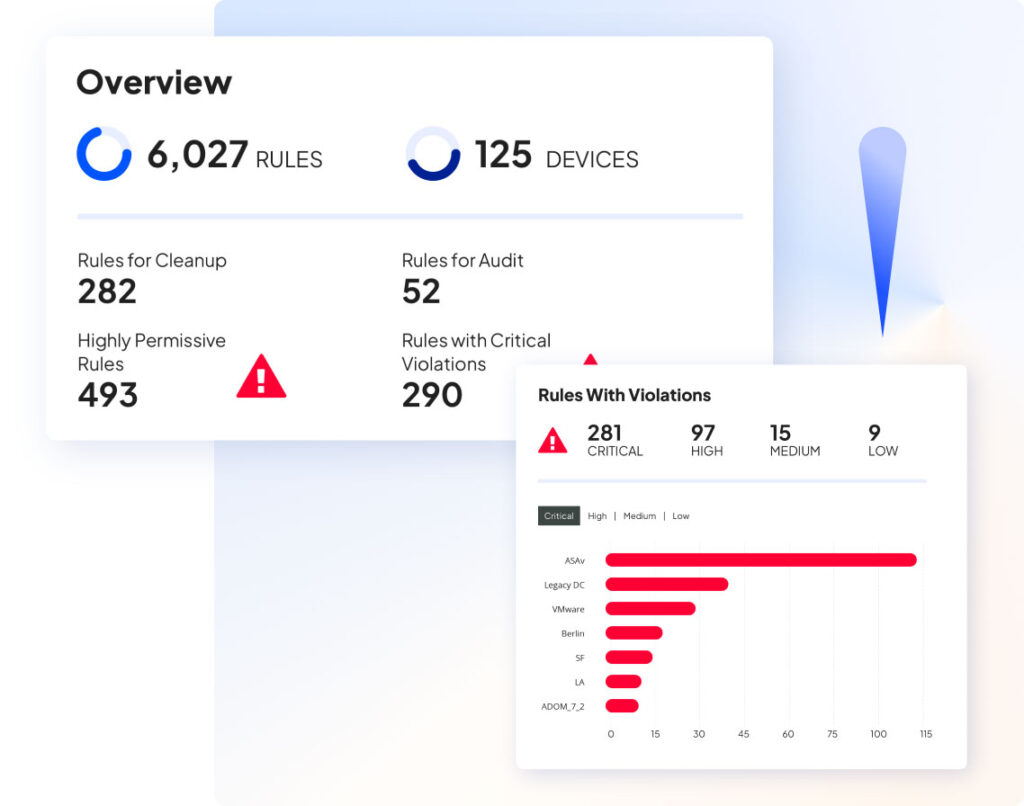Viewport: 1024px width, 806px height.
Task: Open the Rules for Cleanup count 282
Action: (x=107, y=291)
